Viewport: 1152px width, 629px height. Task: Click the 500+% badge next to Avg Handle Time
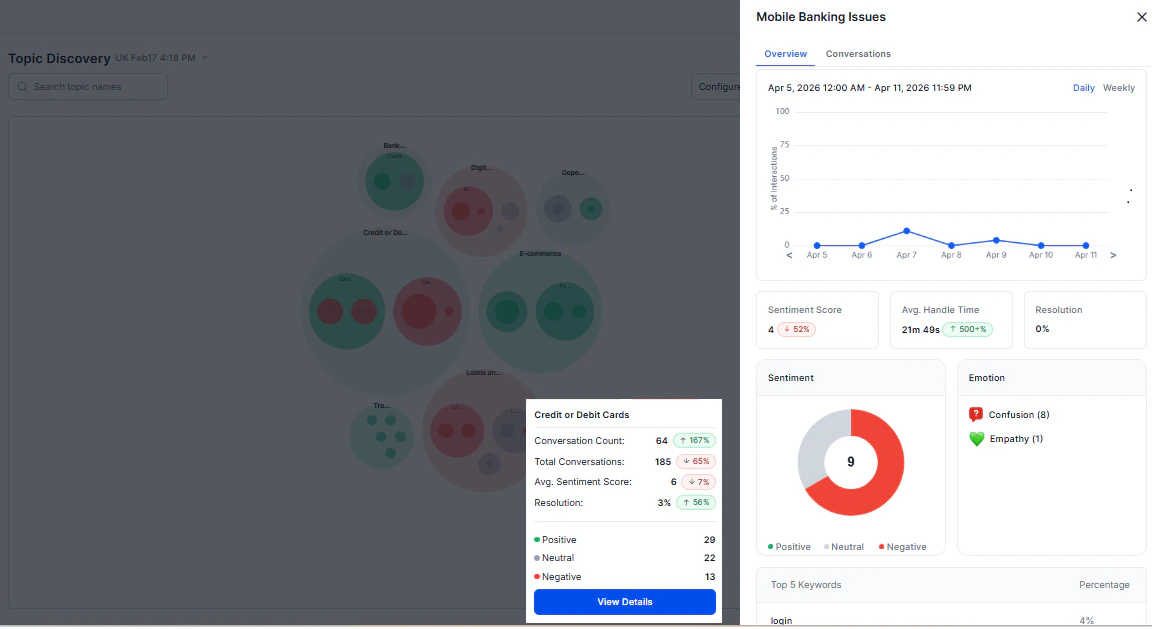970,328
